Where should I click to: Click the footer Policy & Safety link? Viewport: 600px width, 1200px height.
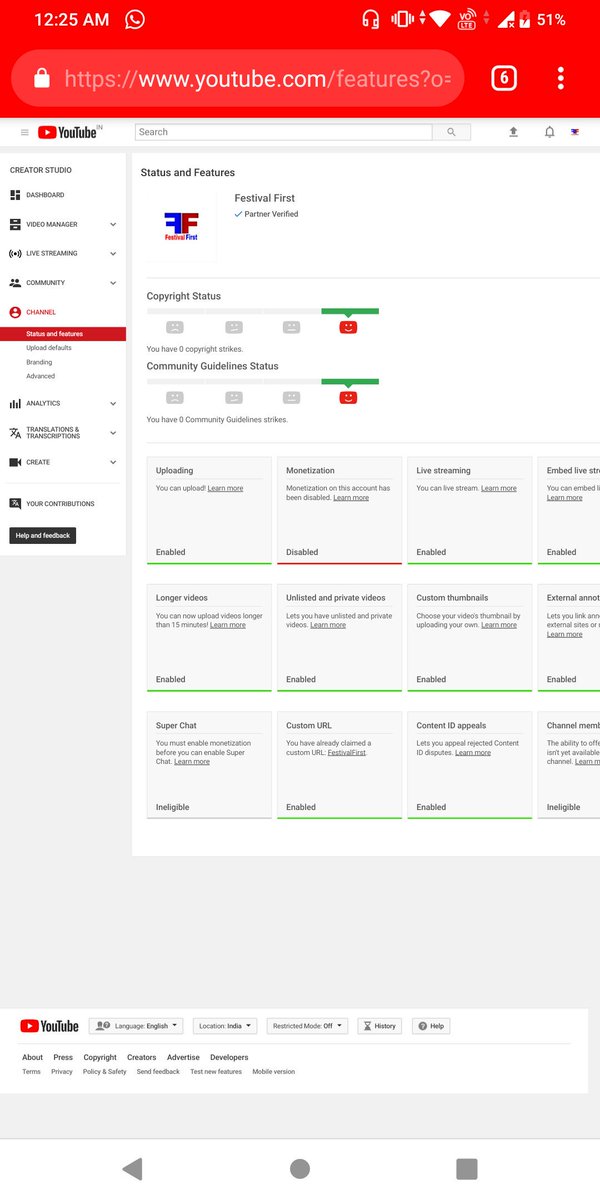coord(105,1071)
